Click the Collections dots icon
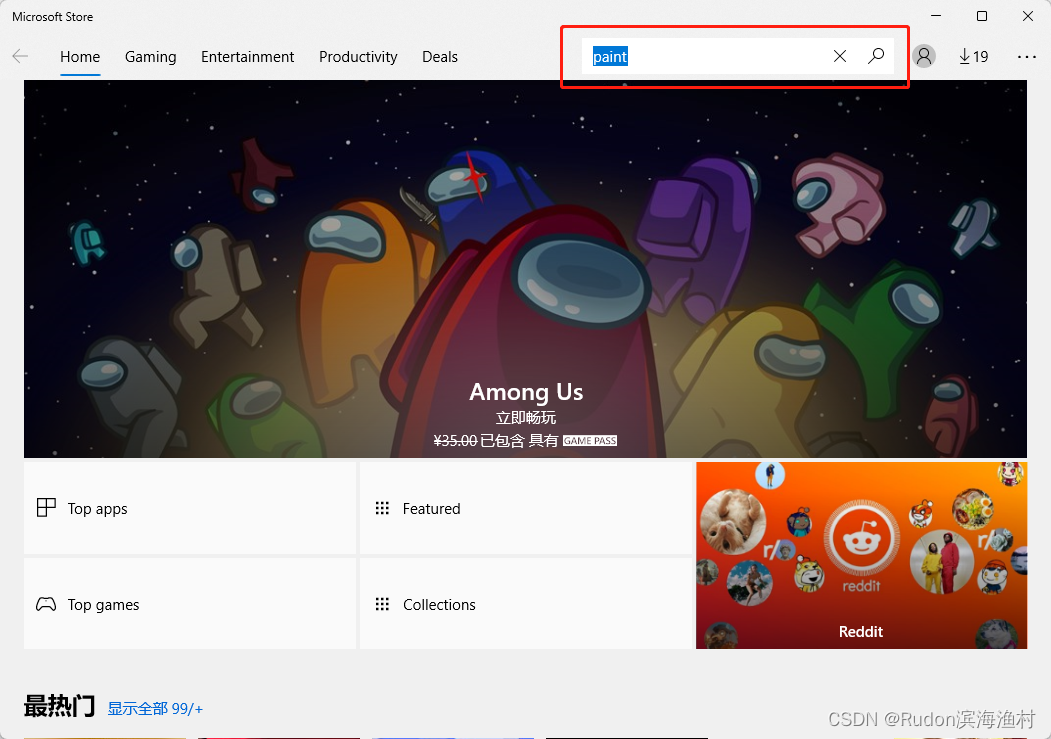Screen dimensions: 1051x739 pos(382,604)
